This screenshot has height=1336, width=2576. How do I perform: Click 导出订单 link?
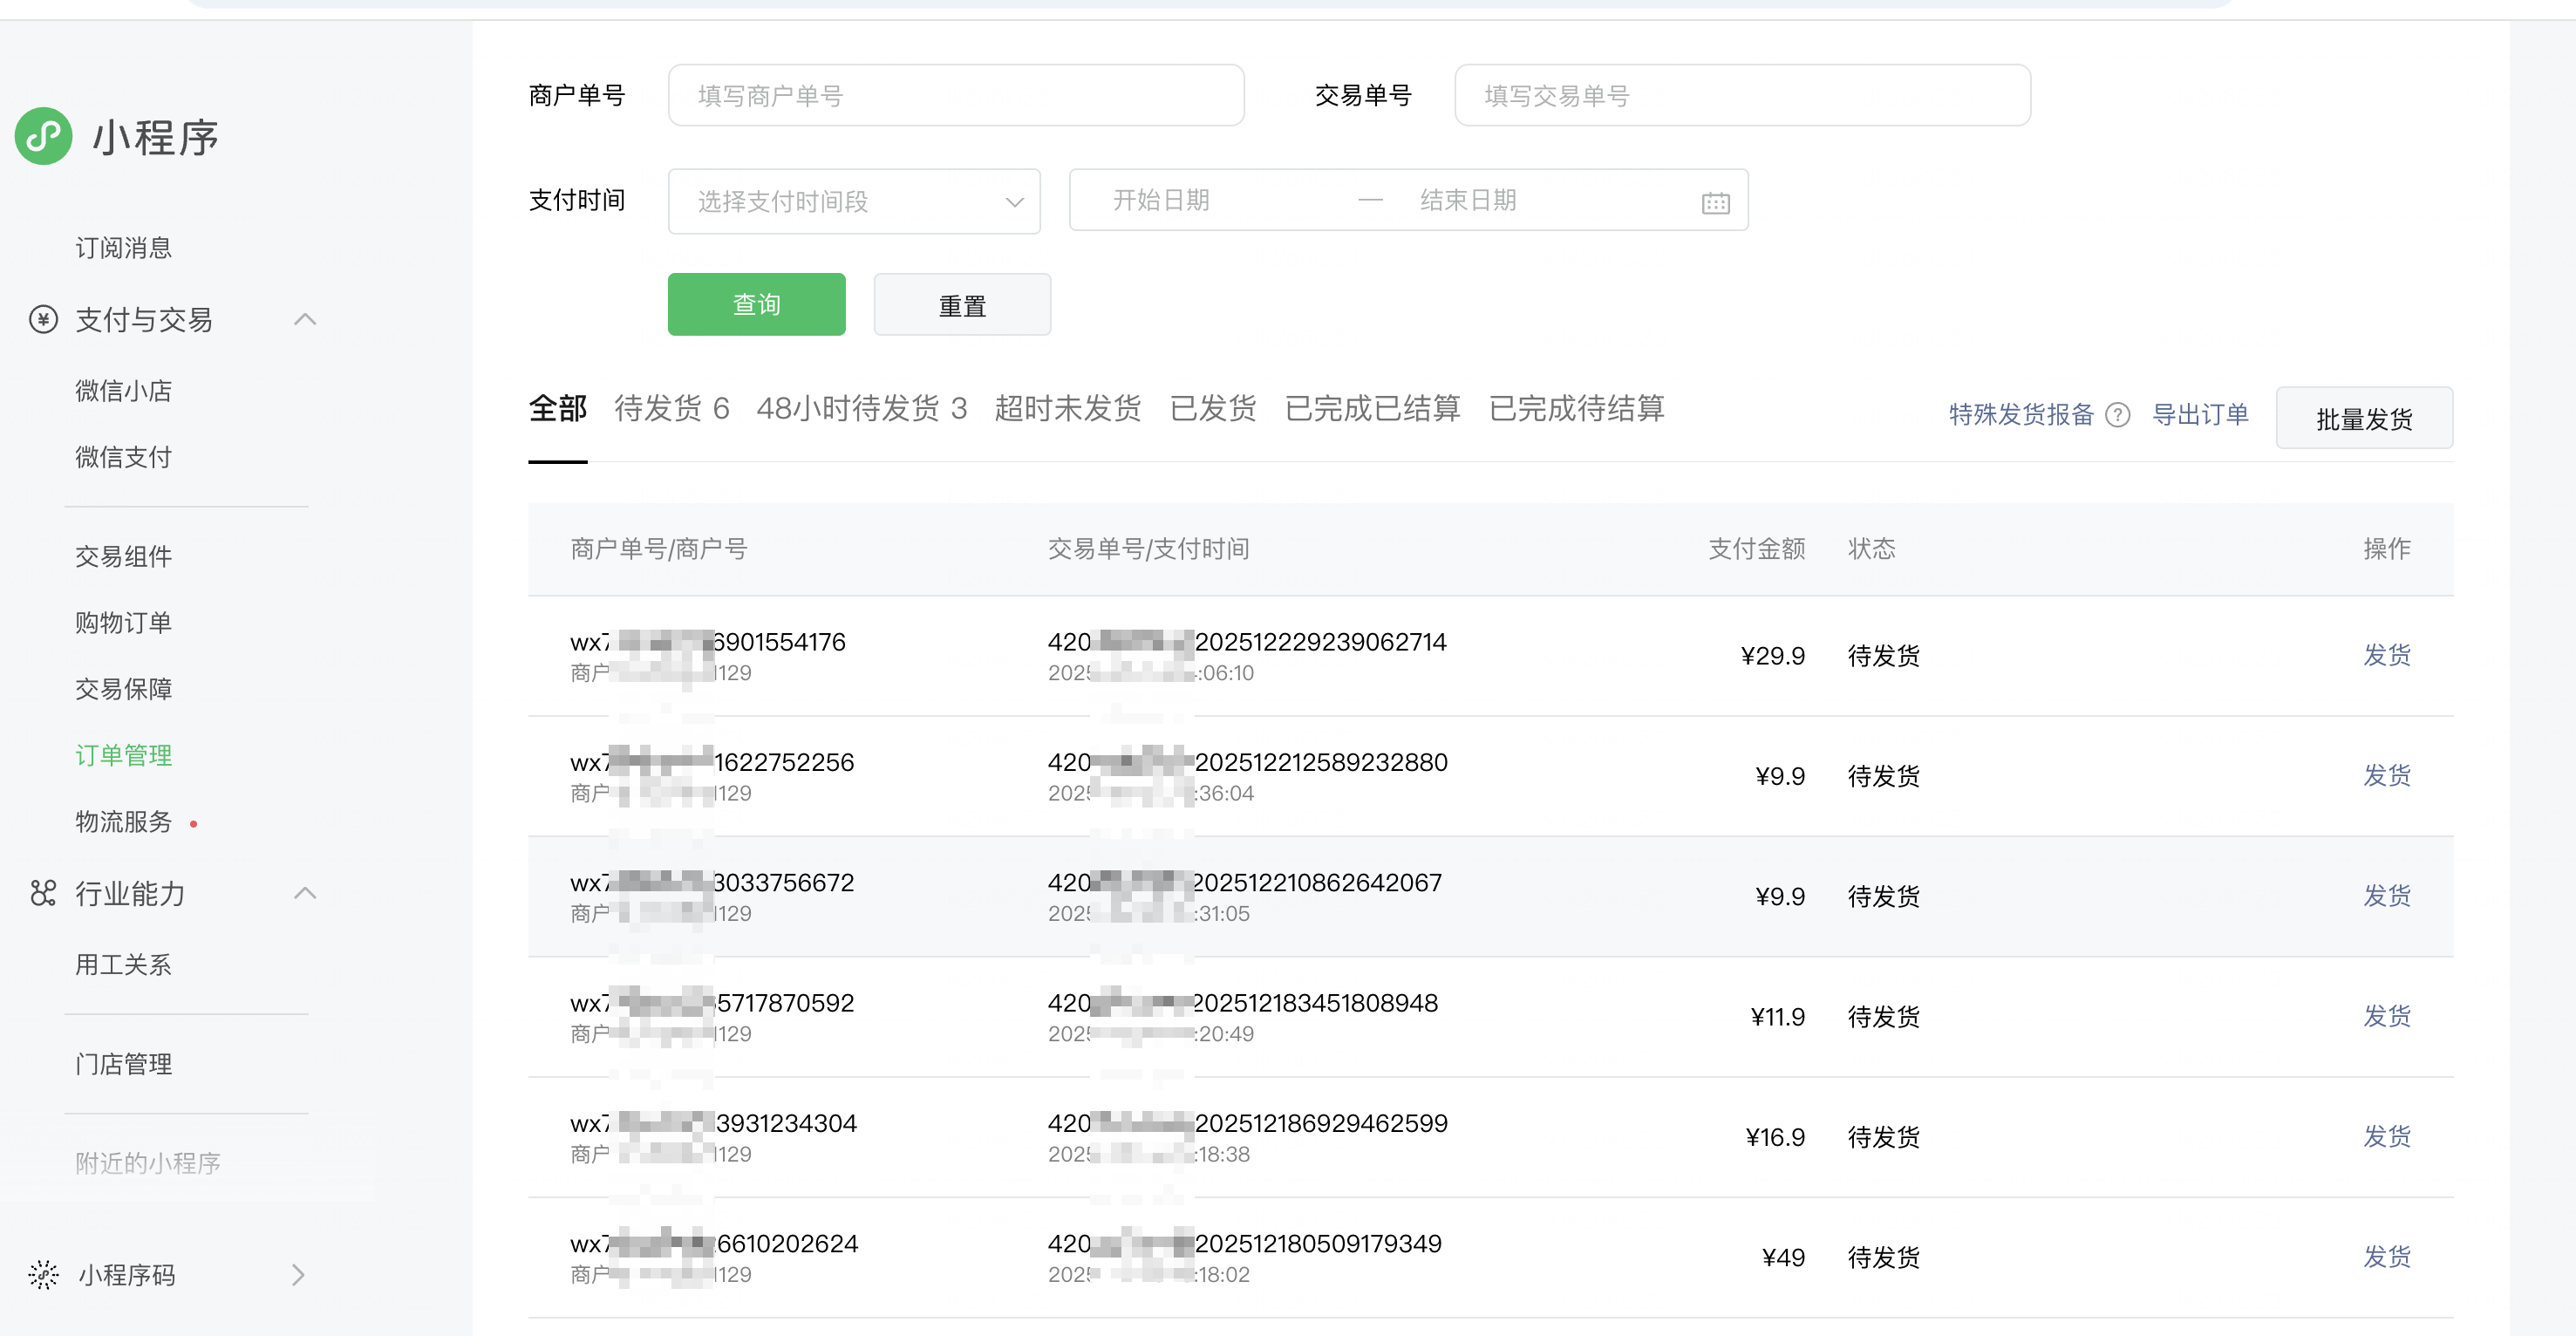(2200, 415)
